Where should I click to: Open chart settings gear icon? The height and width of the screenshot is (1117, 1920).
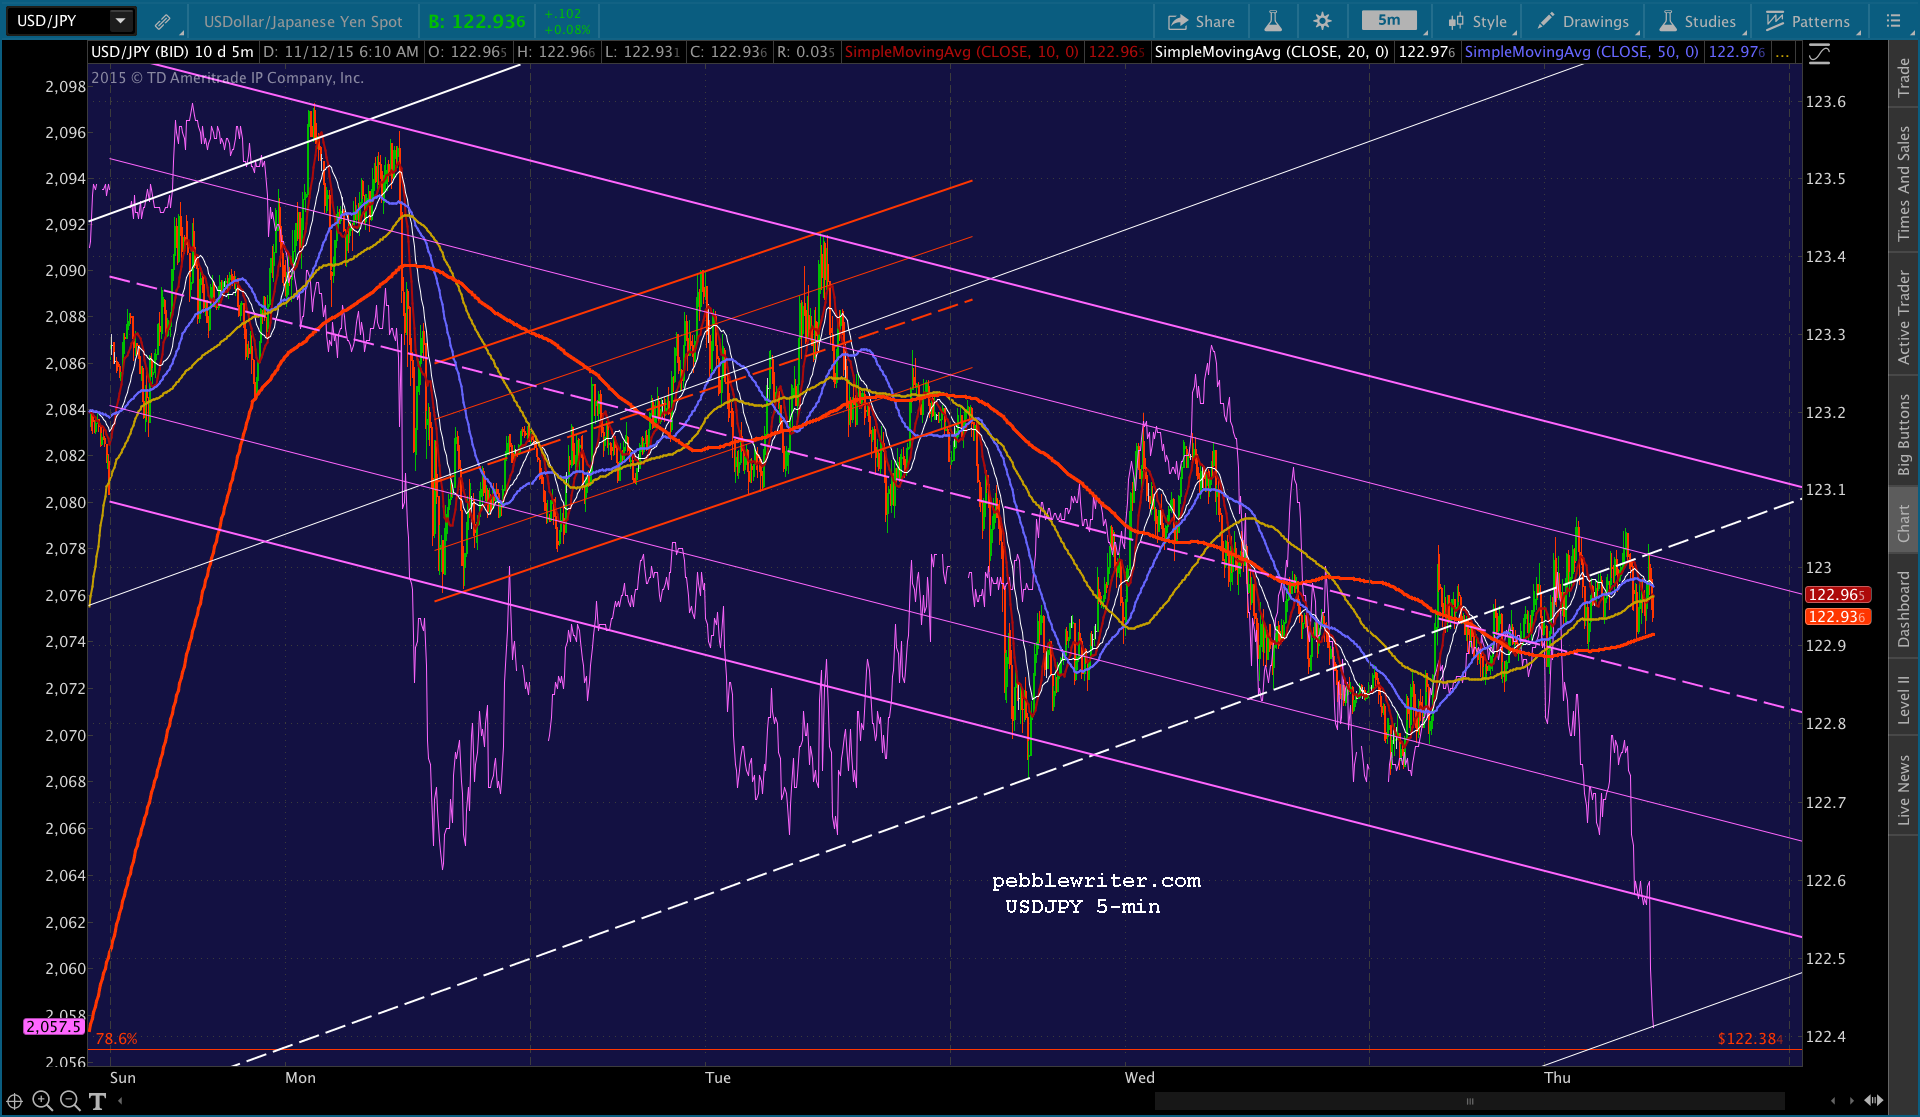(x=1322, y=21)
